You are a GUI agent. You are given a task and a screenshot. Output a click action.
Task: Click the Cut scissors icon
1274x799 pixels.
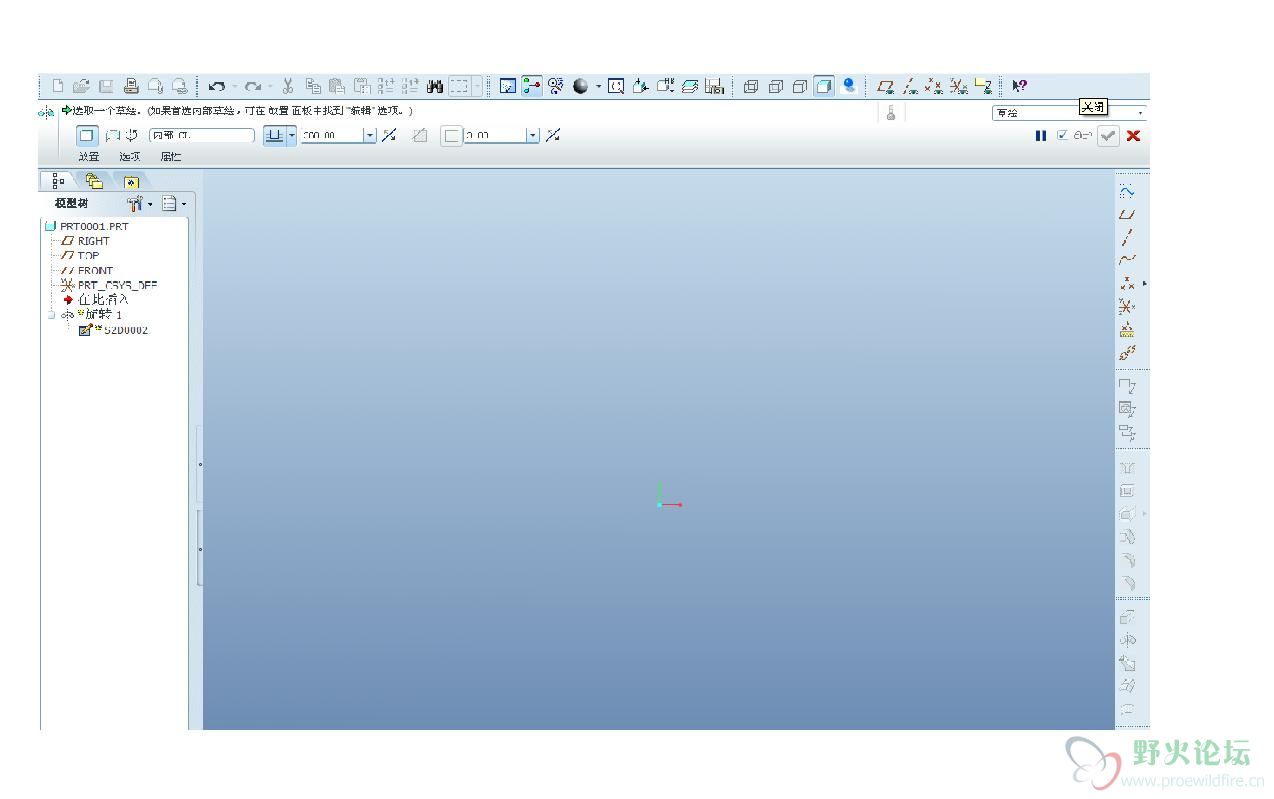click(x=287, y=87)
